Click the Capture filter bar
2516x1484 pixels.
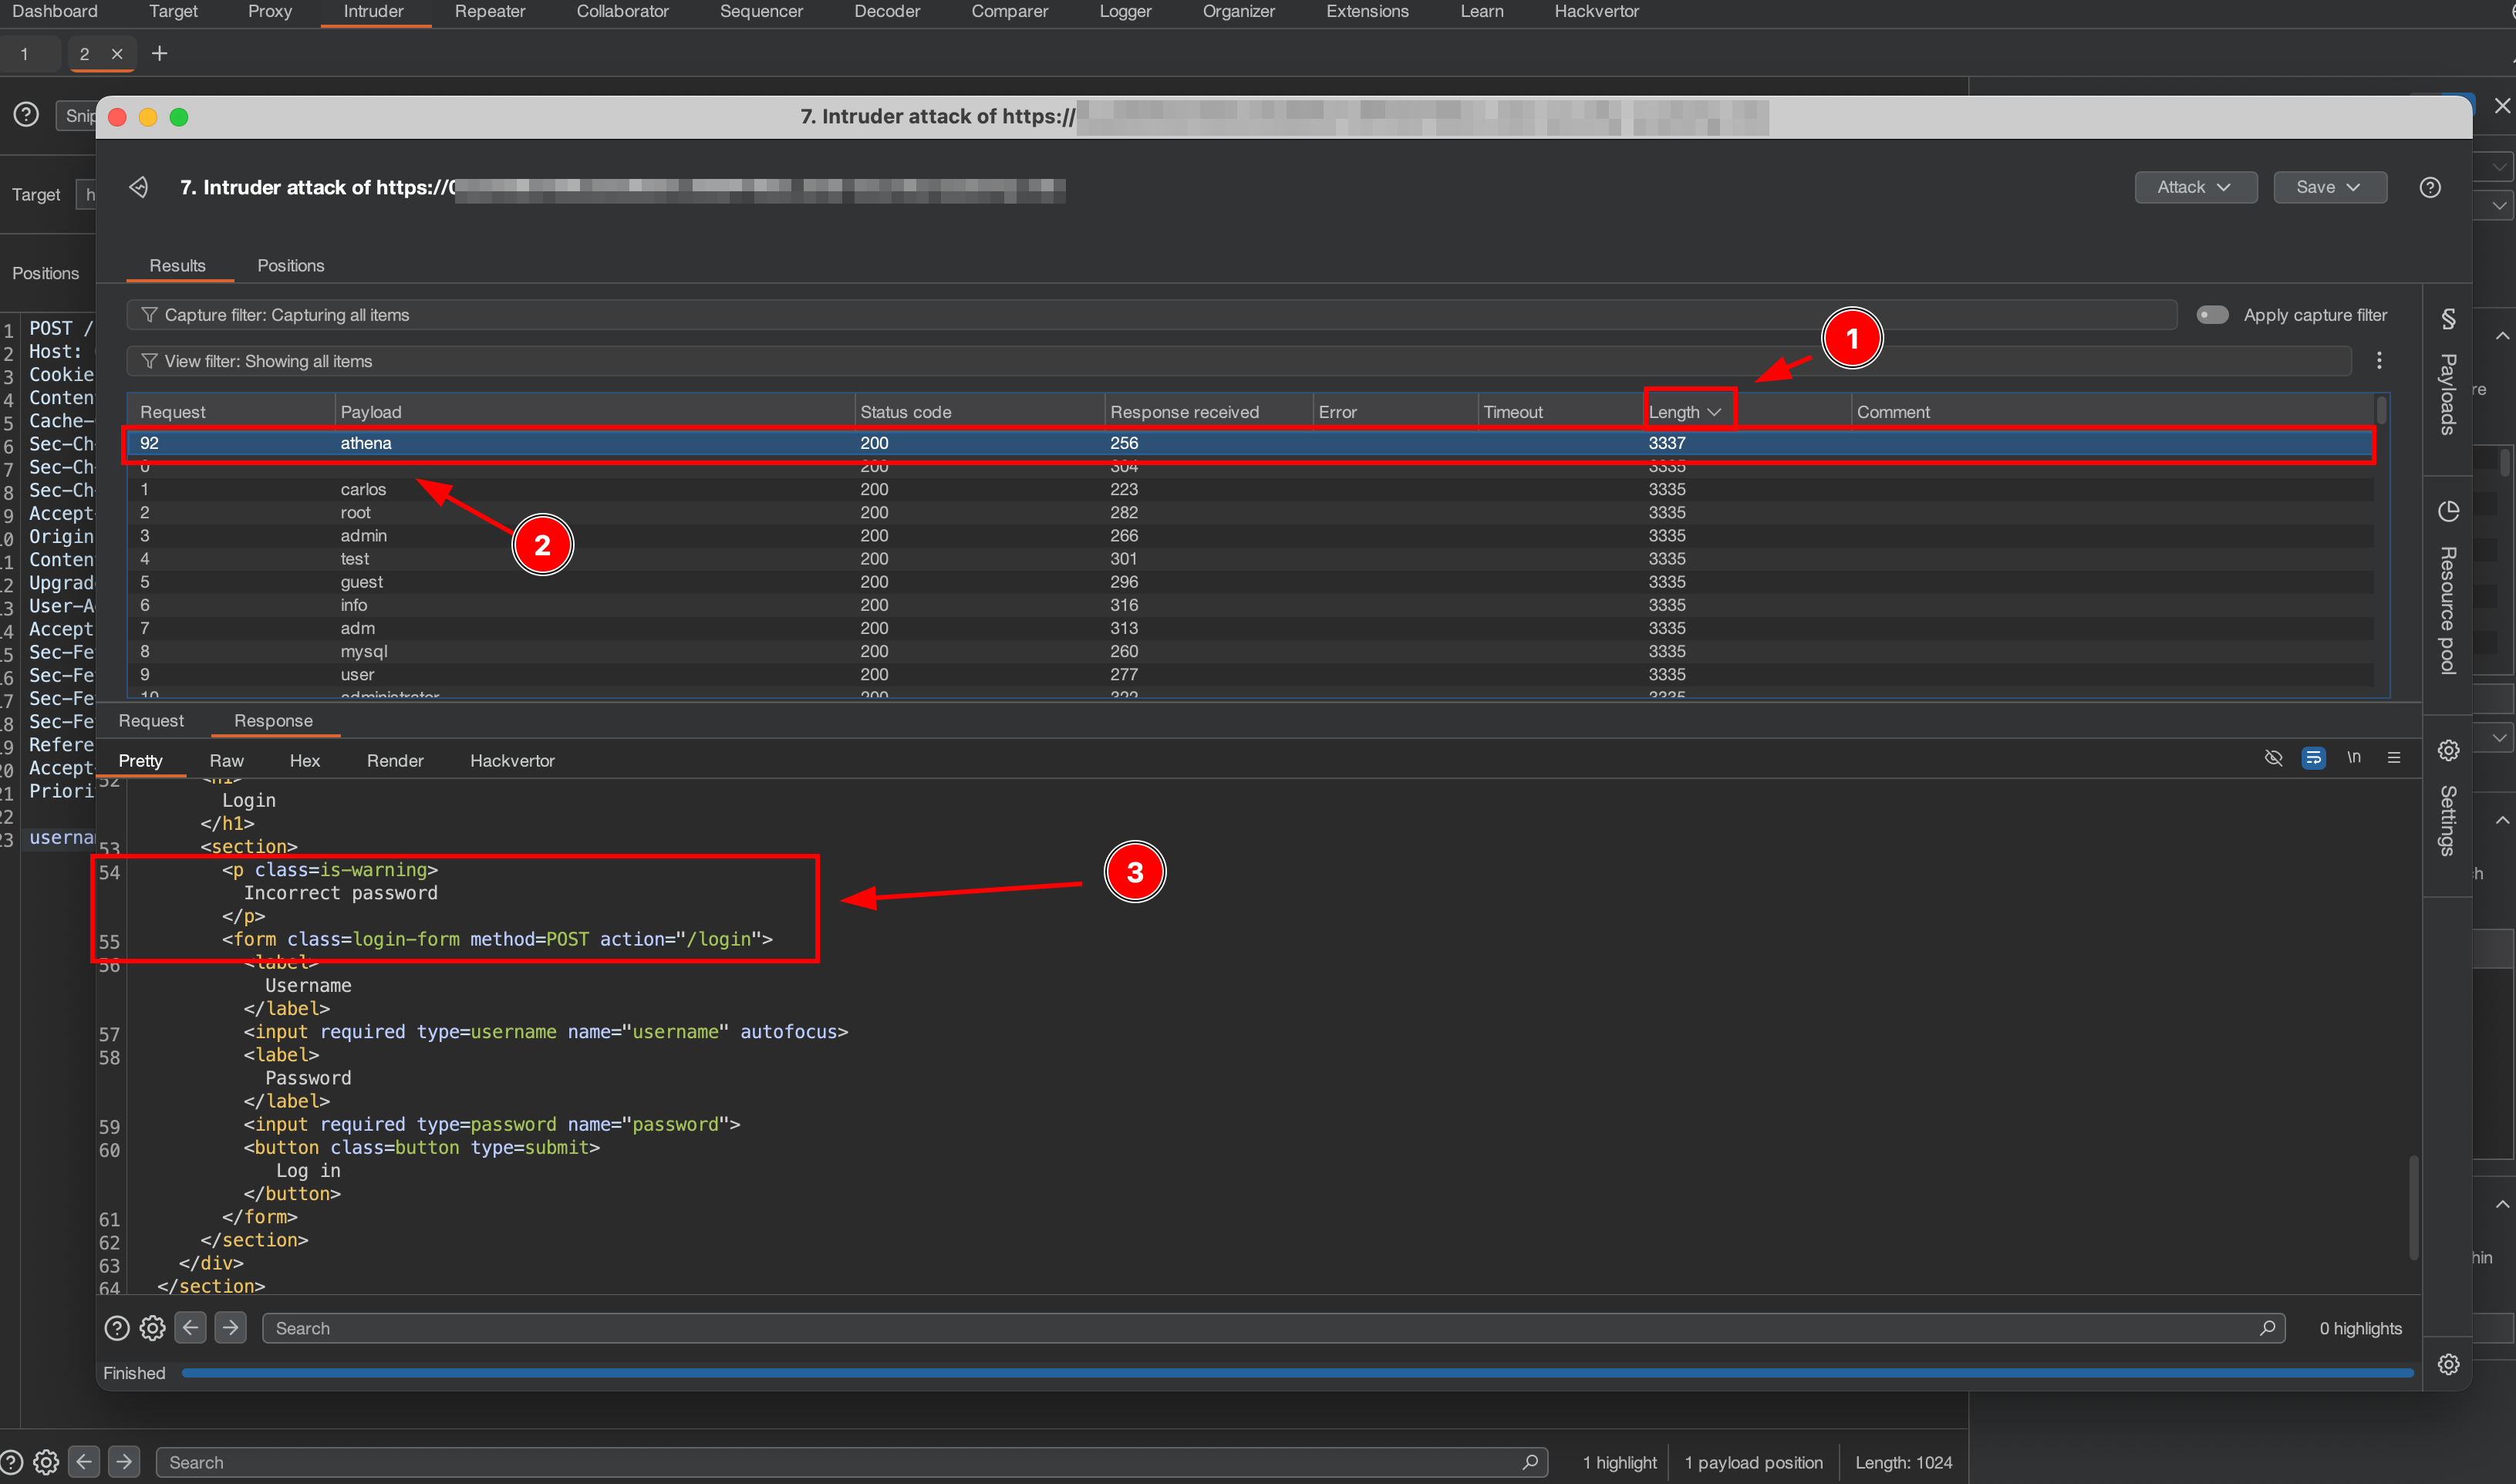click(1151, 314)
